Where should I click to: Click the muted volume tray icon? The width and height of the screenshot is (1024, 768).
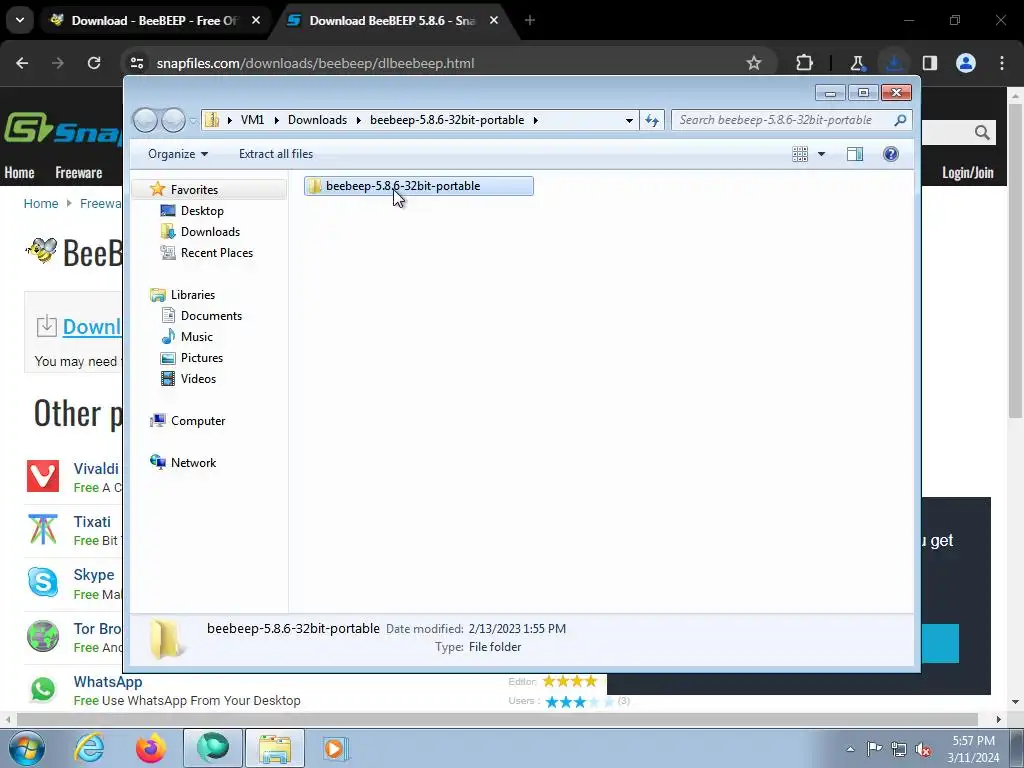point(923,750)
